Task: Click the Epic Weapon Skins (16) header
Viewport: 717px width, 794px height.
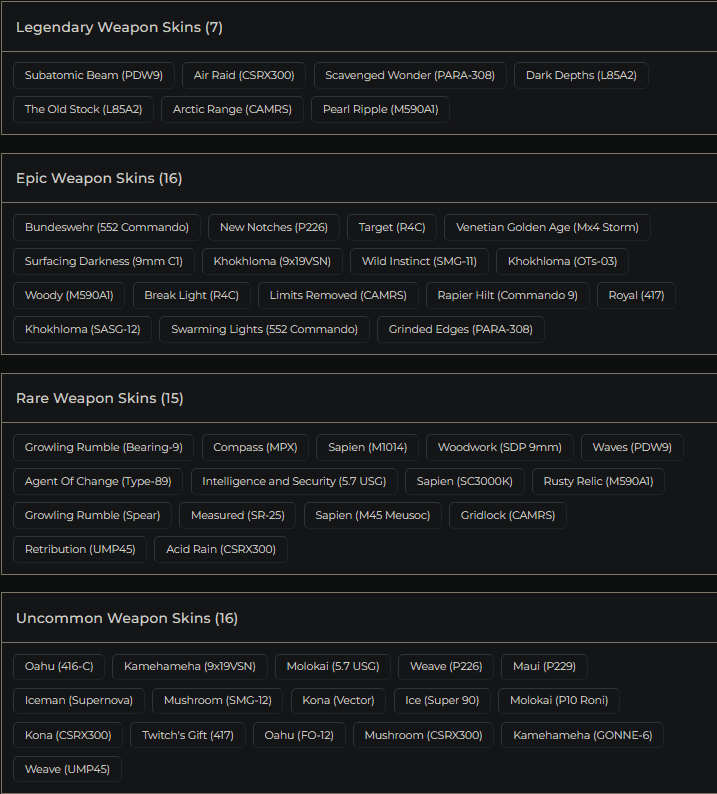Action: pos(99,178)
